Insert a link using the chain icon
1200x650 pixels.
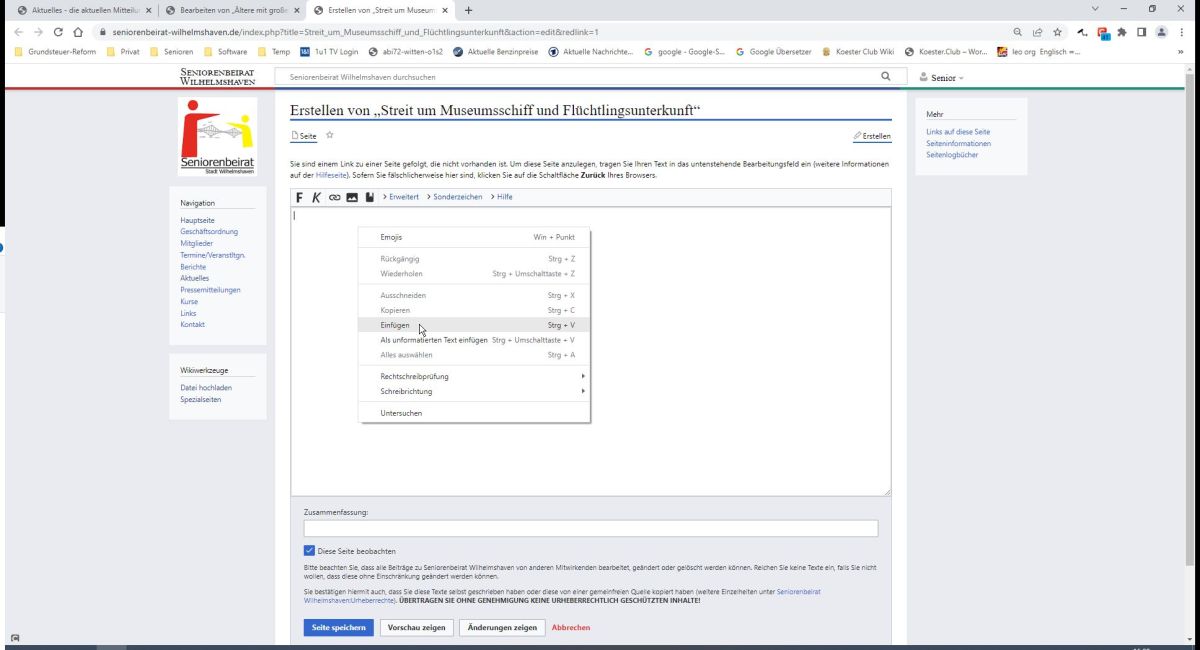pos(334,197)
